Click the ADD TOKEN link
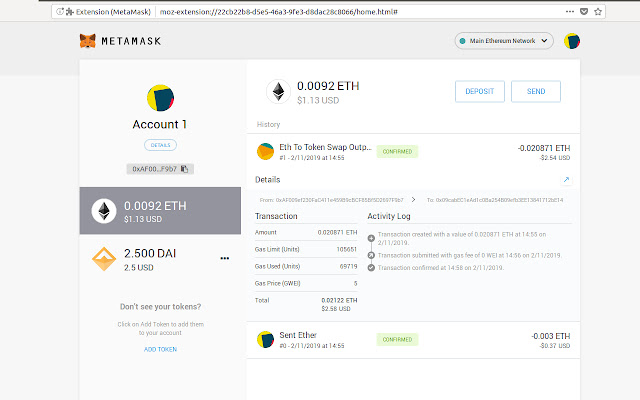Viewport: 640px width, 400px height. [x=161, y=349]
